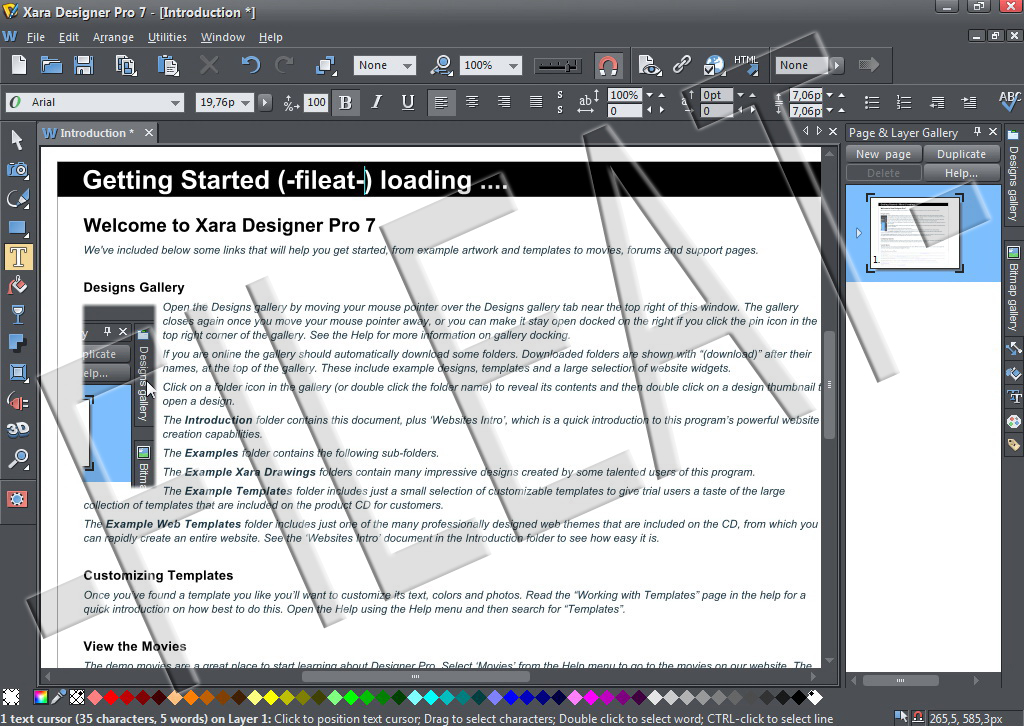The image size is (1024, 726).
Task: Click the Undo arrow
Action: (251, 65)
